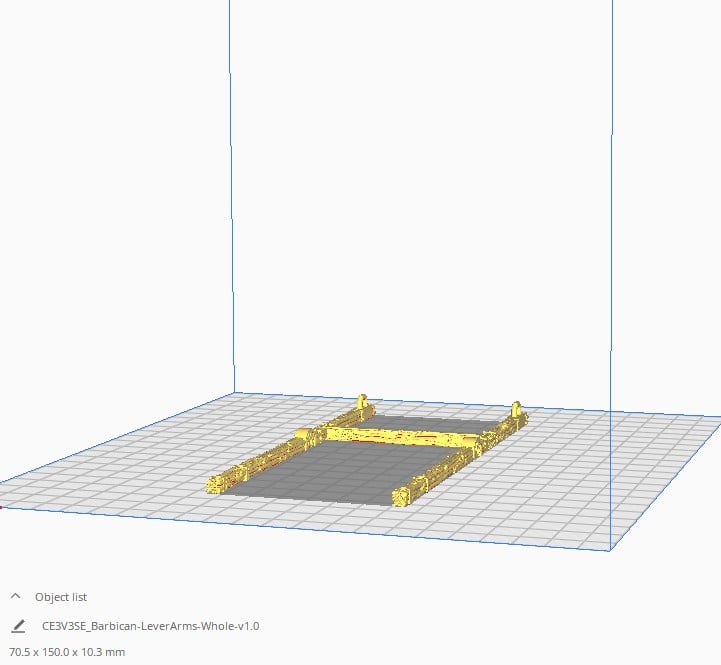Click the pencil edit name icon

[x=18, y=626]
